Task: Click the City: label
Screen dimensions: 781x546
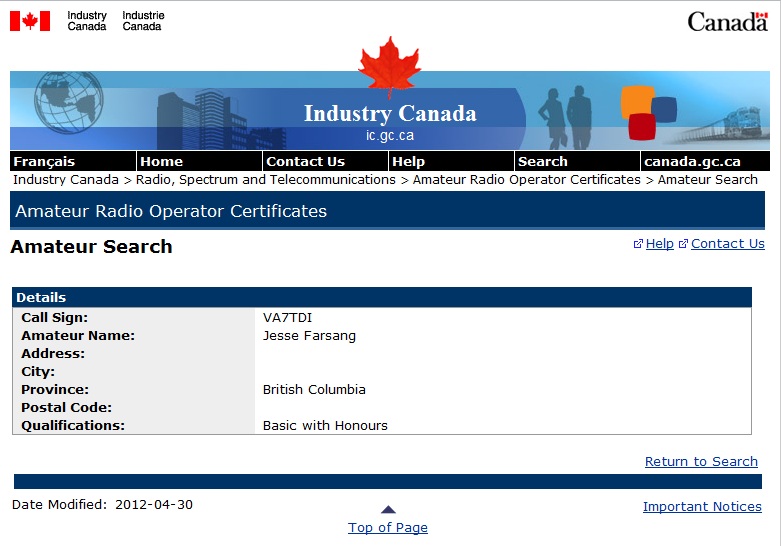Action: point(38,372)
